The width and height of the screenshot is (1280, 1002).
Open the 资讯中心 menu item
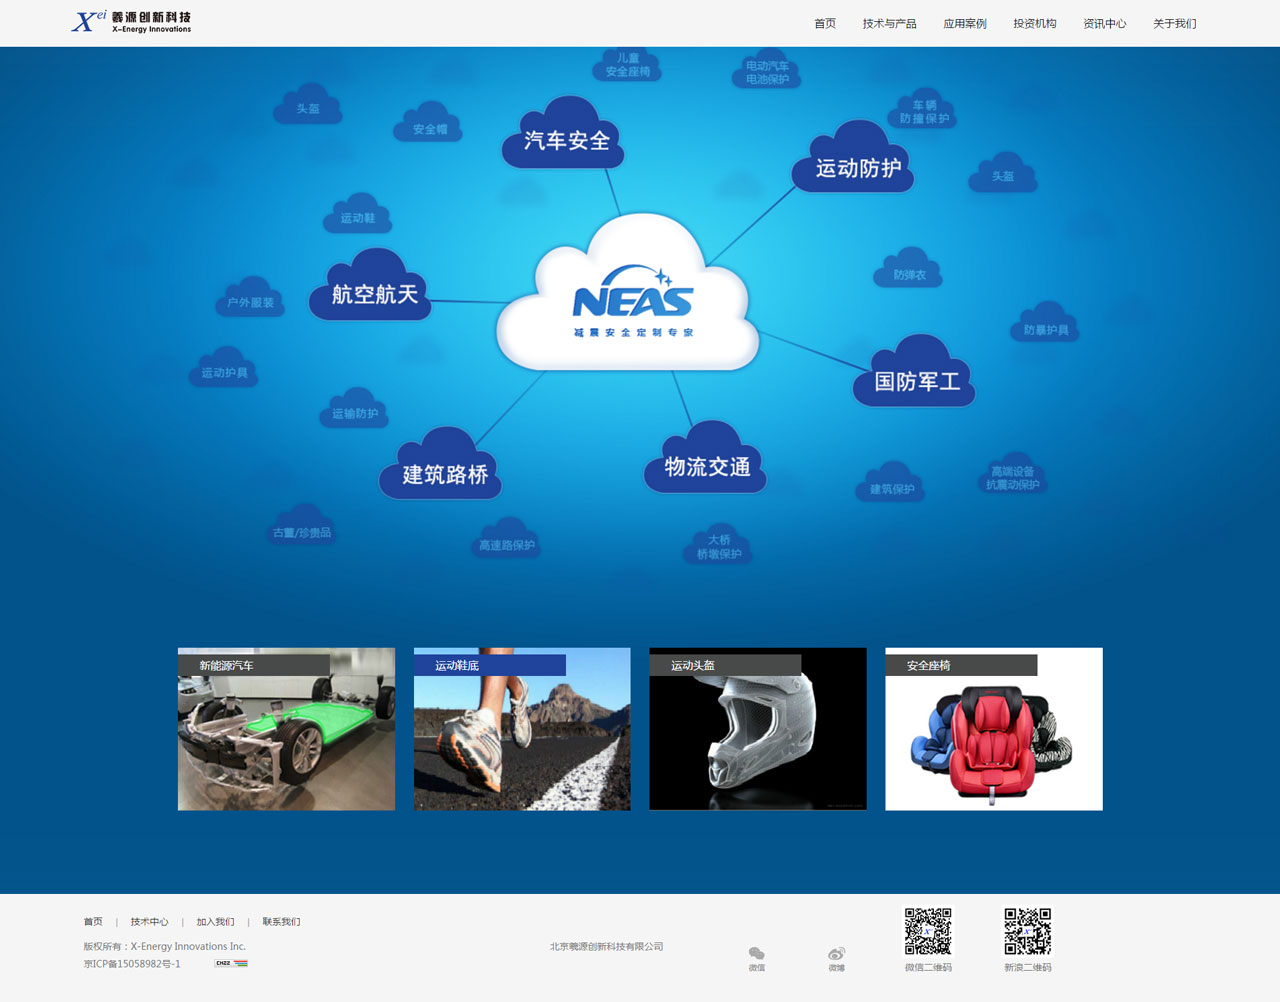pyautogui.click(x=1105, y=24)
